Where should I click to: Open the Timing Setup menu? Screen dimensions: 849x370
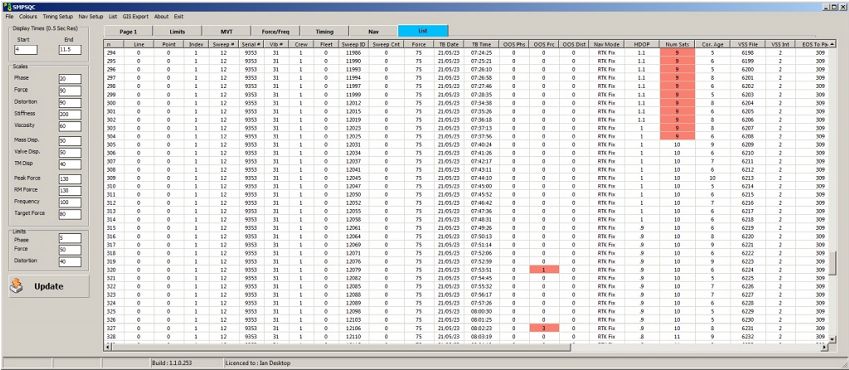click(x=57, y=17)
